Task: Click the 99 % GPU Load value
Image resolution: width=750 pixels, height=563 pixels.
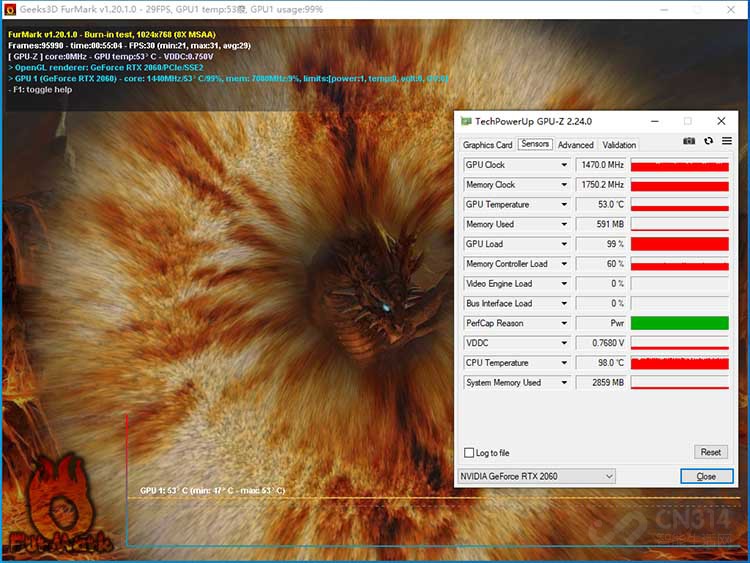Action: coord(601,244)
